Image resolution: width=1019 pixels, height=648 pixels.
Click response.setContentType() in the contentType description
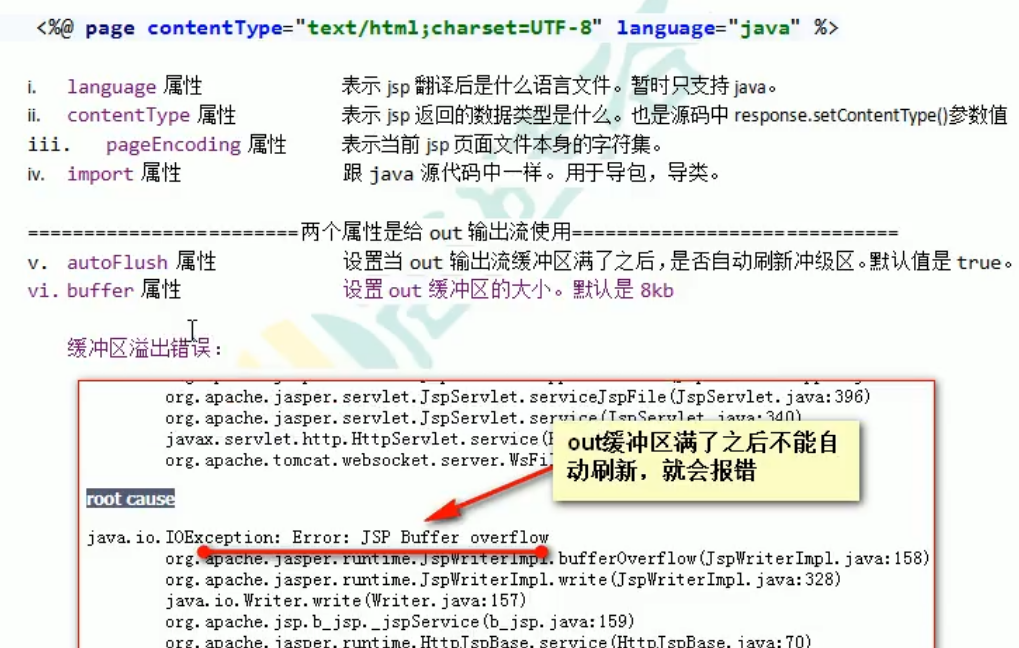(x=840, y=116)
